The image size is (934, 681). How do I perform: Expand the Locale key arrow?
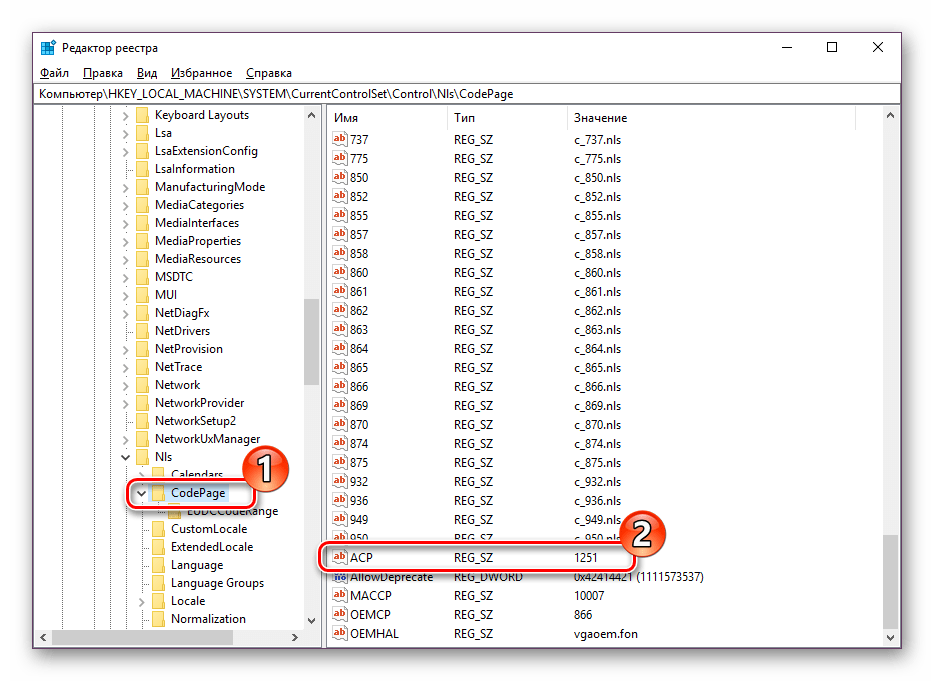pos(141,601)
